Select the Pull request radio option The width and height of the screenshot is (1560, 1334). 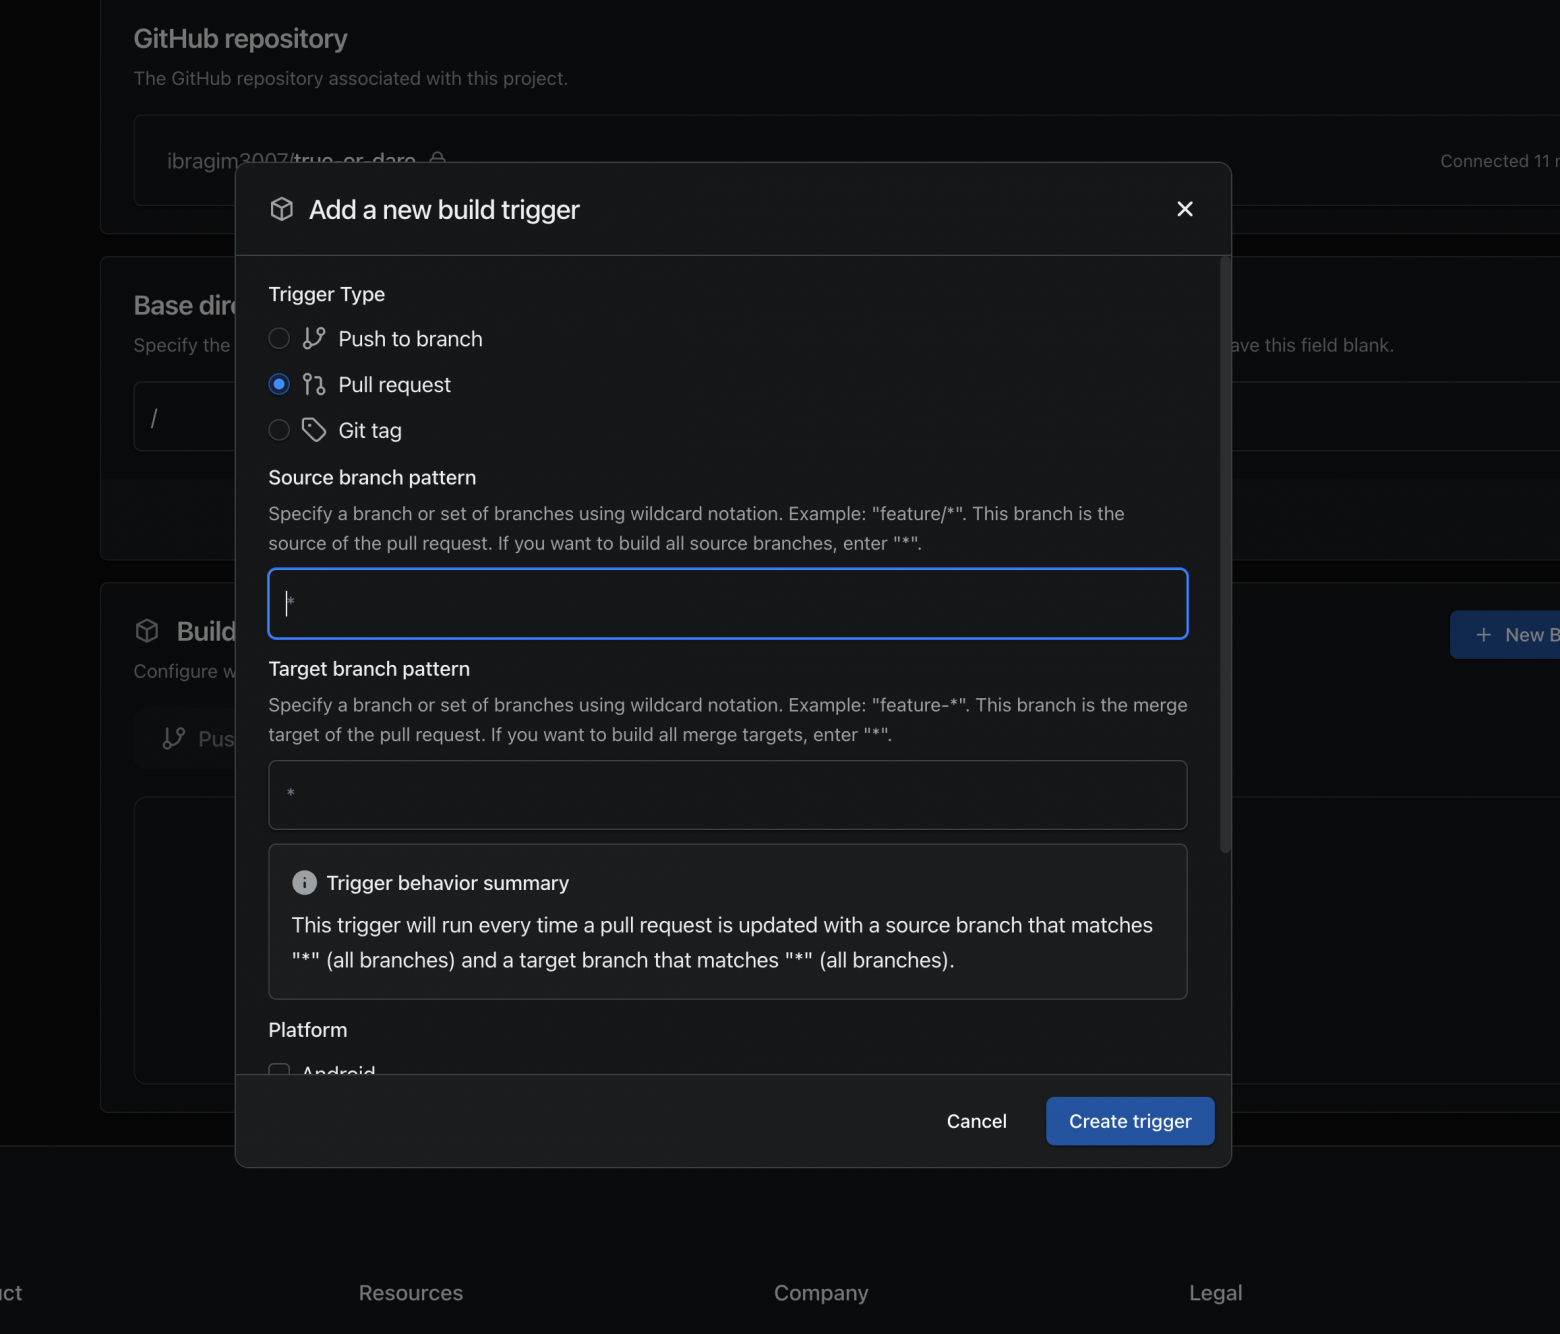(x=279, y=385)
